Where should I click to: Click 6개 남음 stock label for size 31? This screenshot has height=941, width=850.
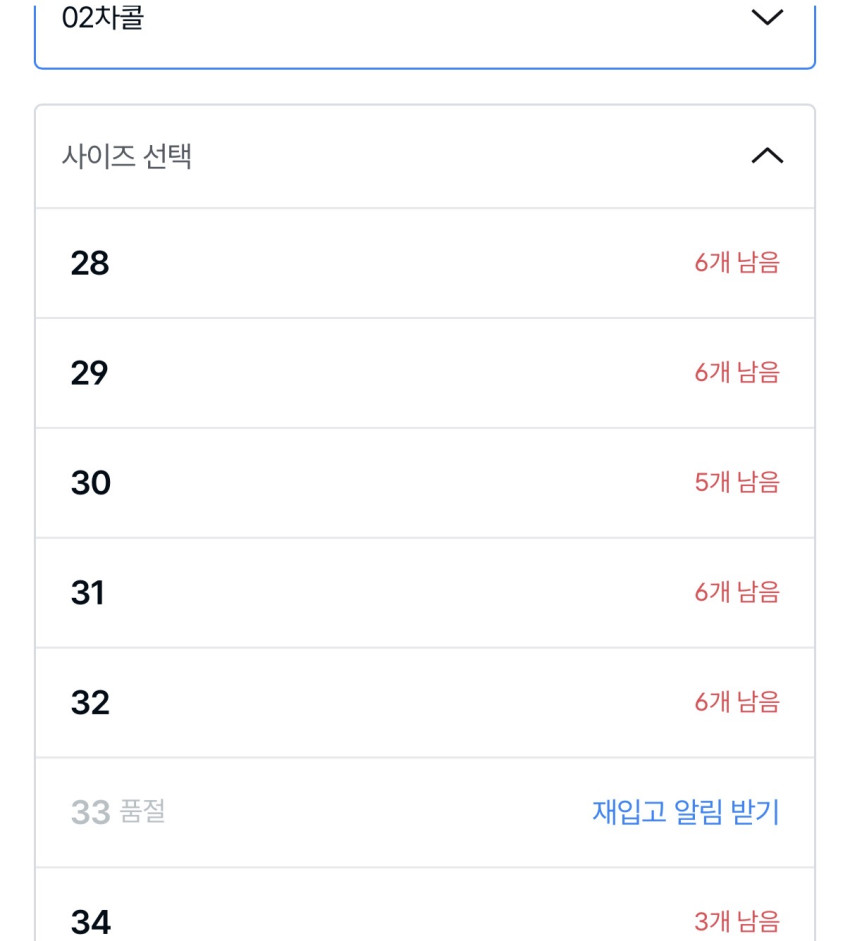coord(737,593)
